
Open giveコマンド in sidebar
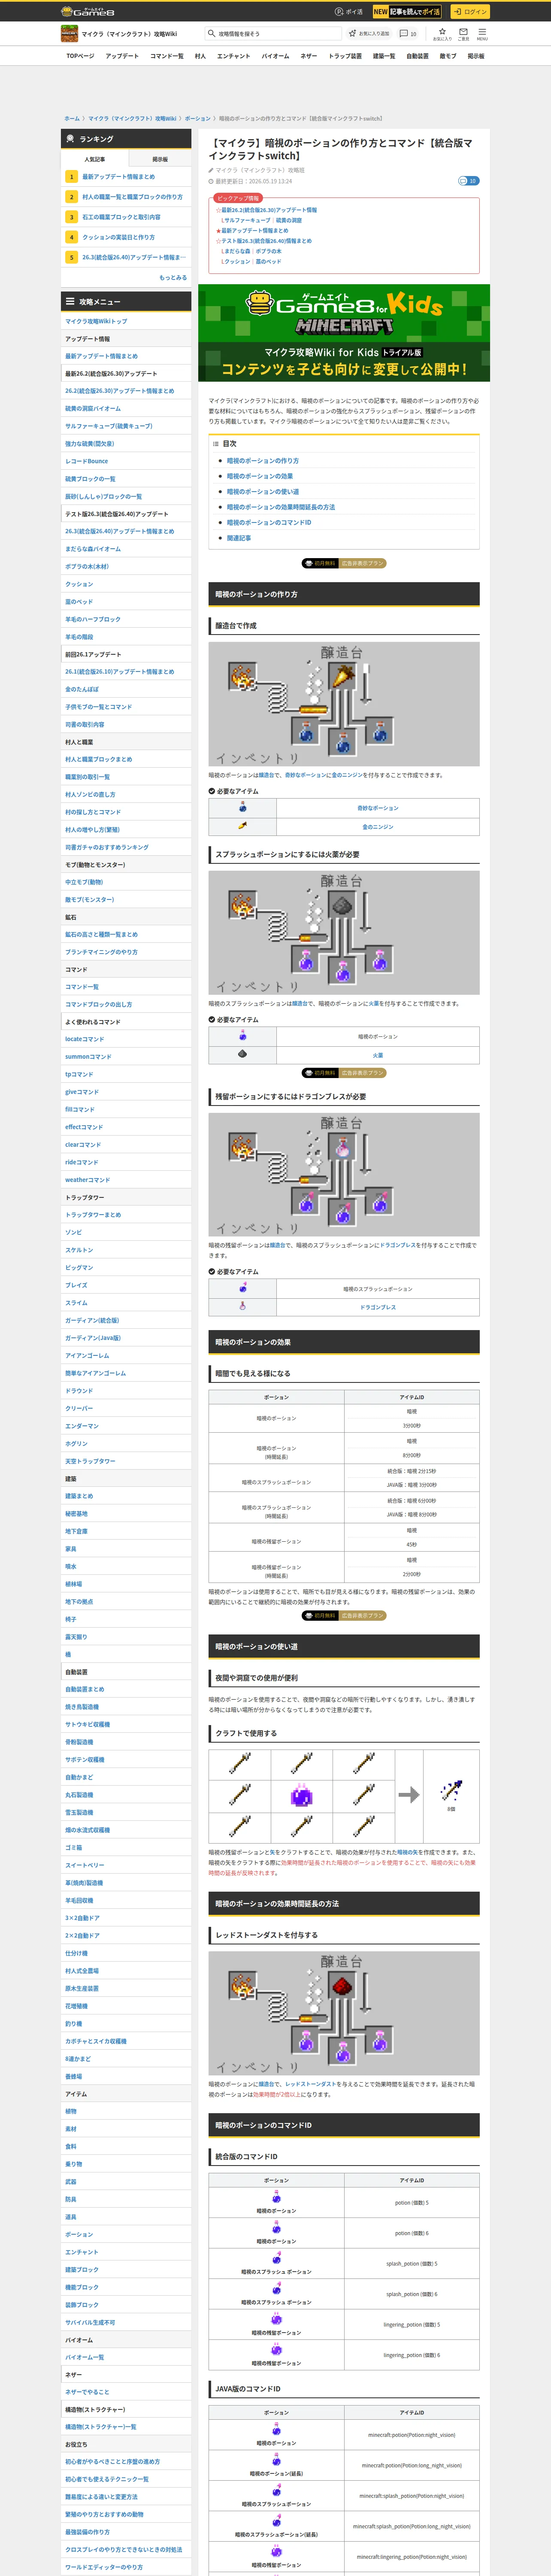point(82,1092)
